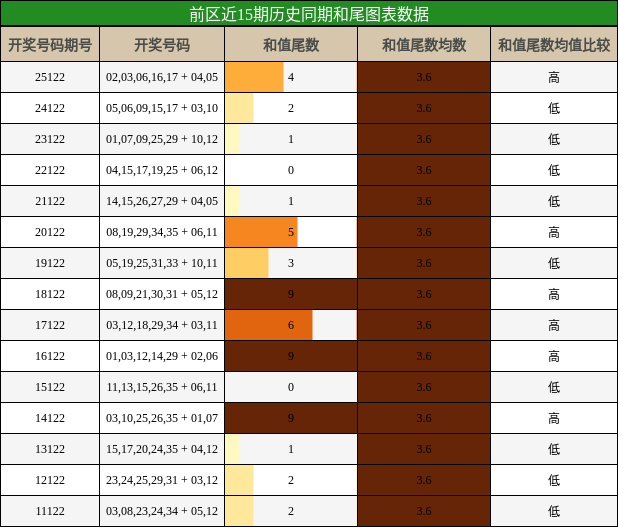
Task: Click issue number 13122
Action: (x=50, y=449)
